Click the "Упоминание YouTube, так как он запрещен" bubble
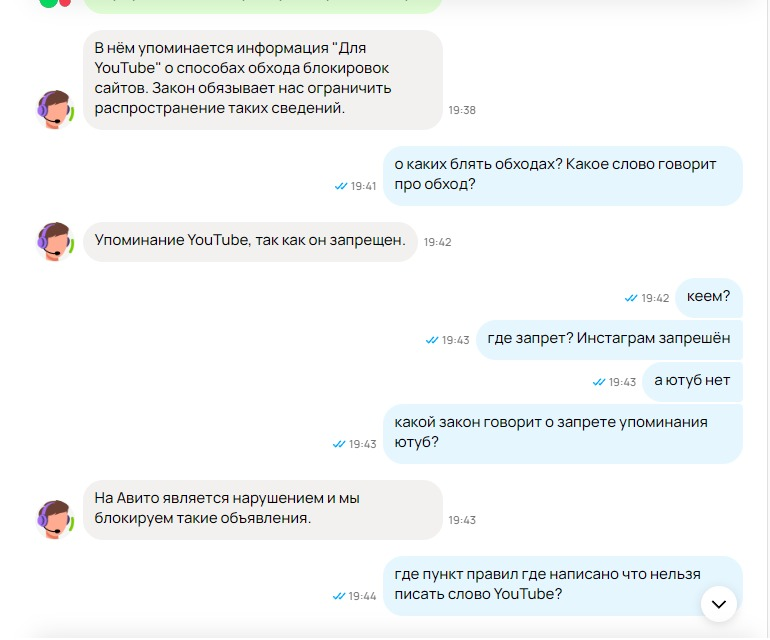The width and height of the screenshot is (770, 640). click(x=249, y=241)
